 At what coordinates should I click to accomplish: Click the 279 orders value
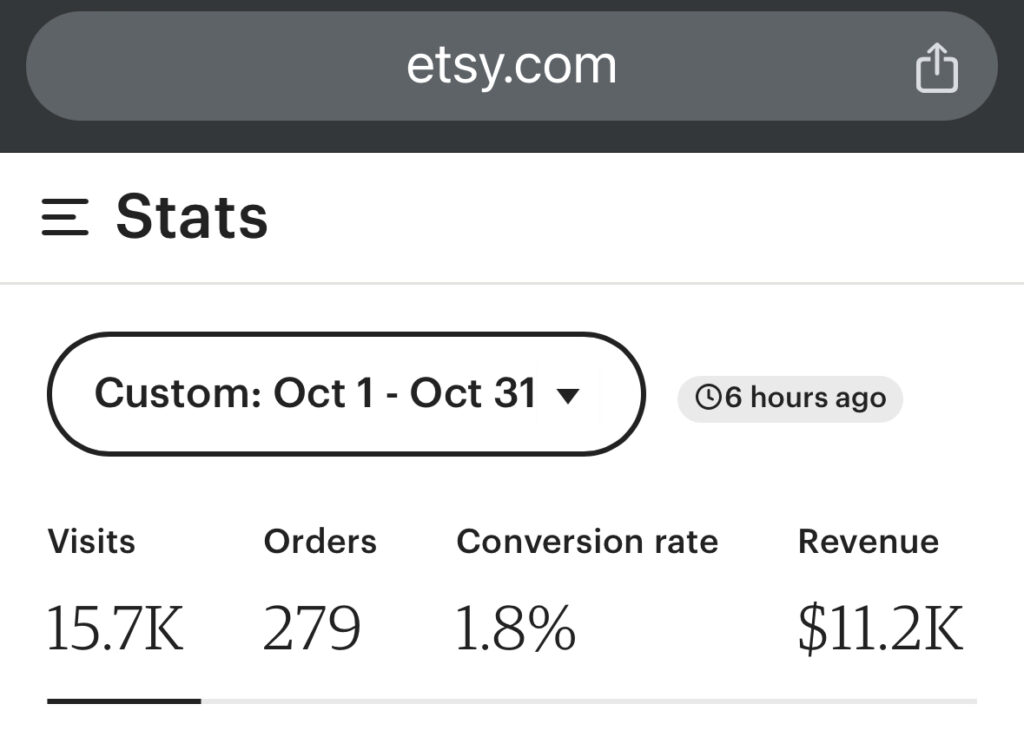click(312, 628)
